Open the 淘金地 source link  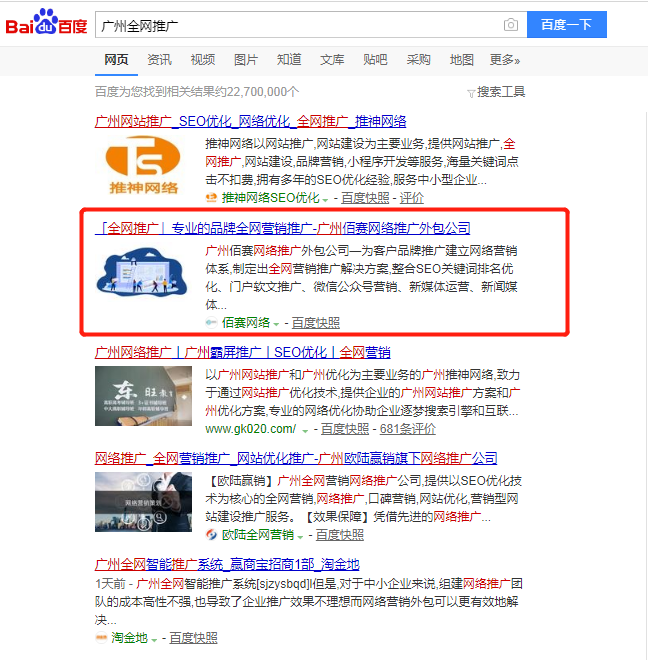pos(129,638)
